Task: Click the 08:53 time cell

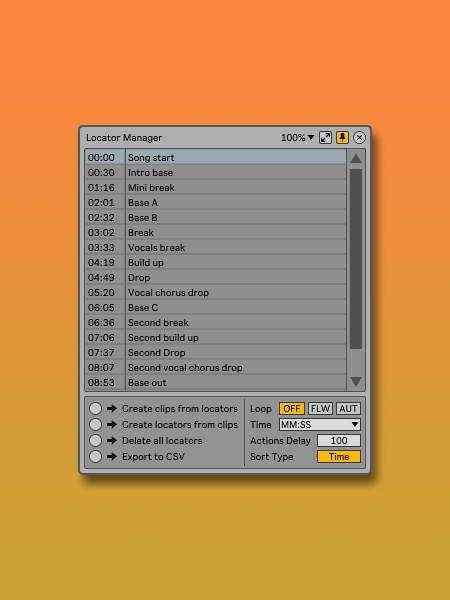Action: tap(105, 382)
